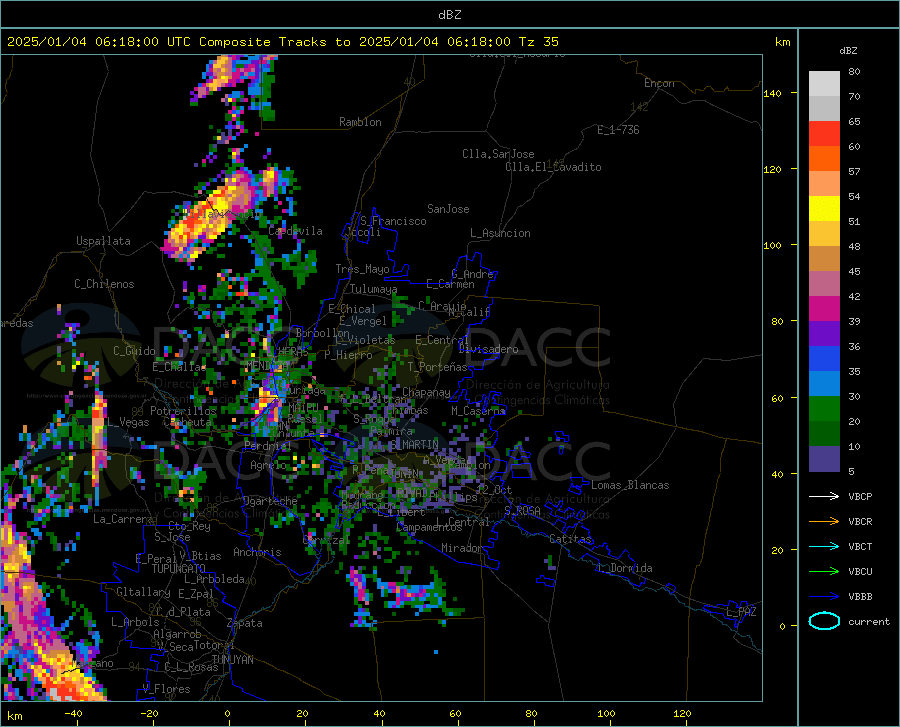Image resolution: width=900 pixels, height=727 pixels.
Task: Click the magenta 39 dBZ color swatch
Action: coord(824,309)
